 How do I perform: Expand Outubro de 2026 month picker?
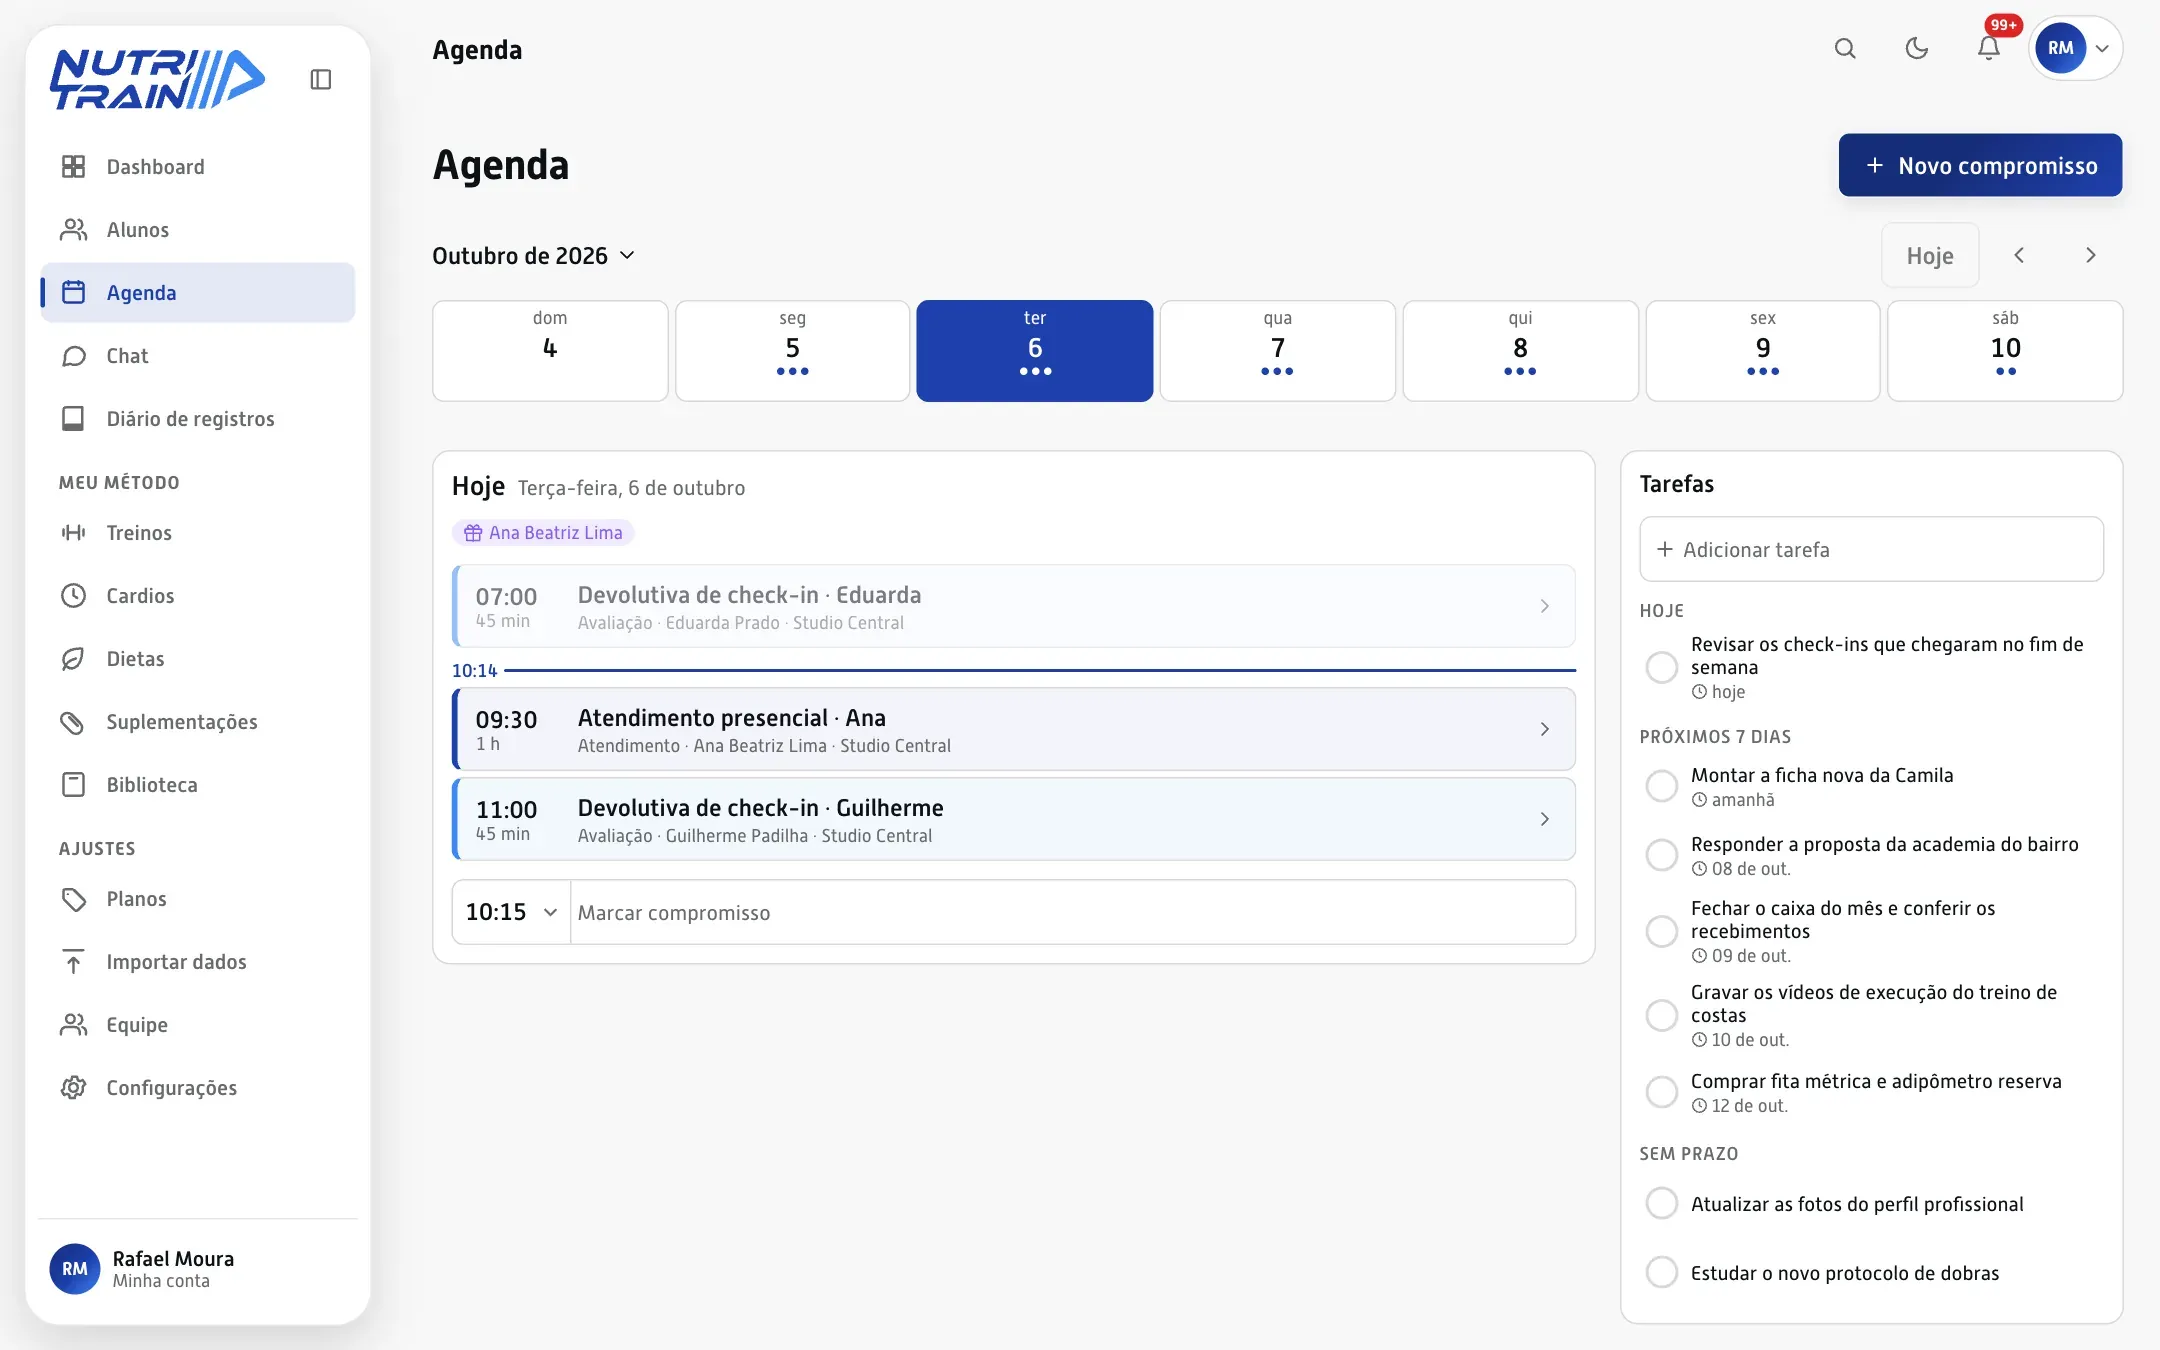coord(534,256)
